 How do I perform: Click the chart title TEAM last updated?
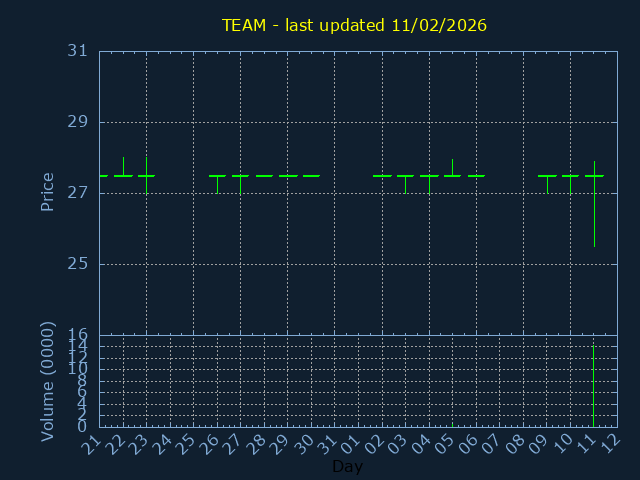354,25
